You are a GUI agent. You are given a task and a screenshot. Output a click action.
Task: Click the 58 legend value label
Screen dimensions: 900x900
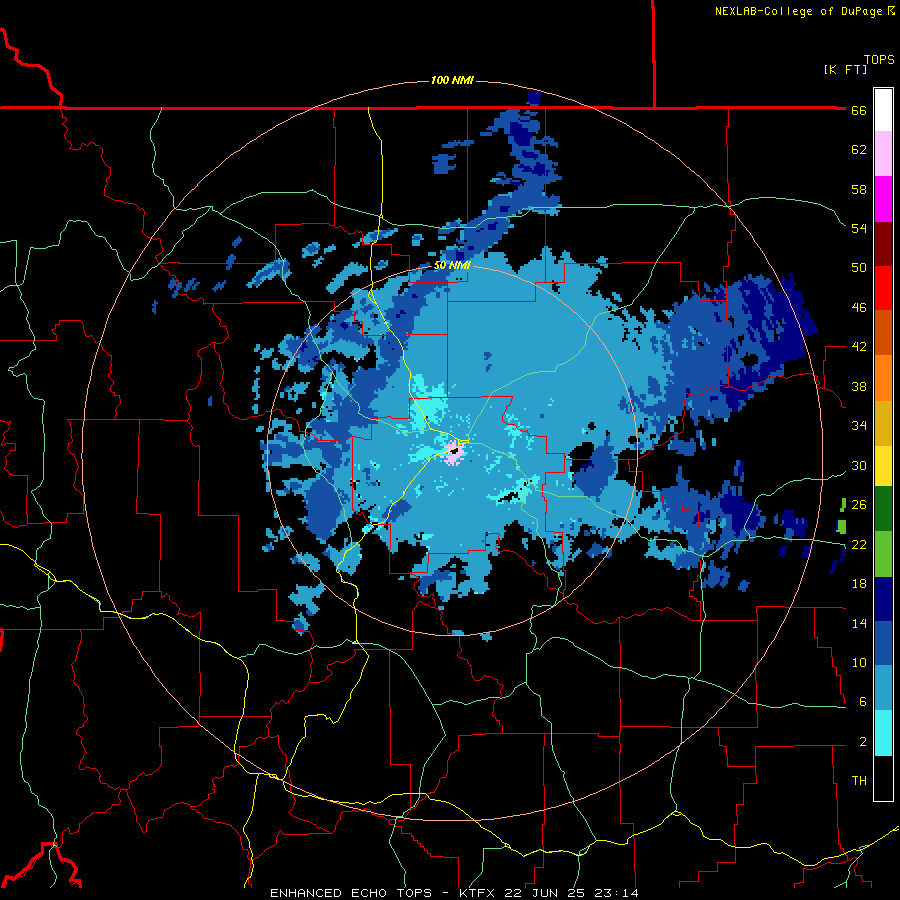(859, 189)
